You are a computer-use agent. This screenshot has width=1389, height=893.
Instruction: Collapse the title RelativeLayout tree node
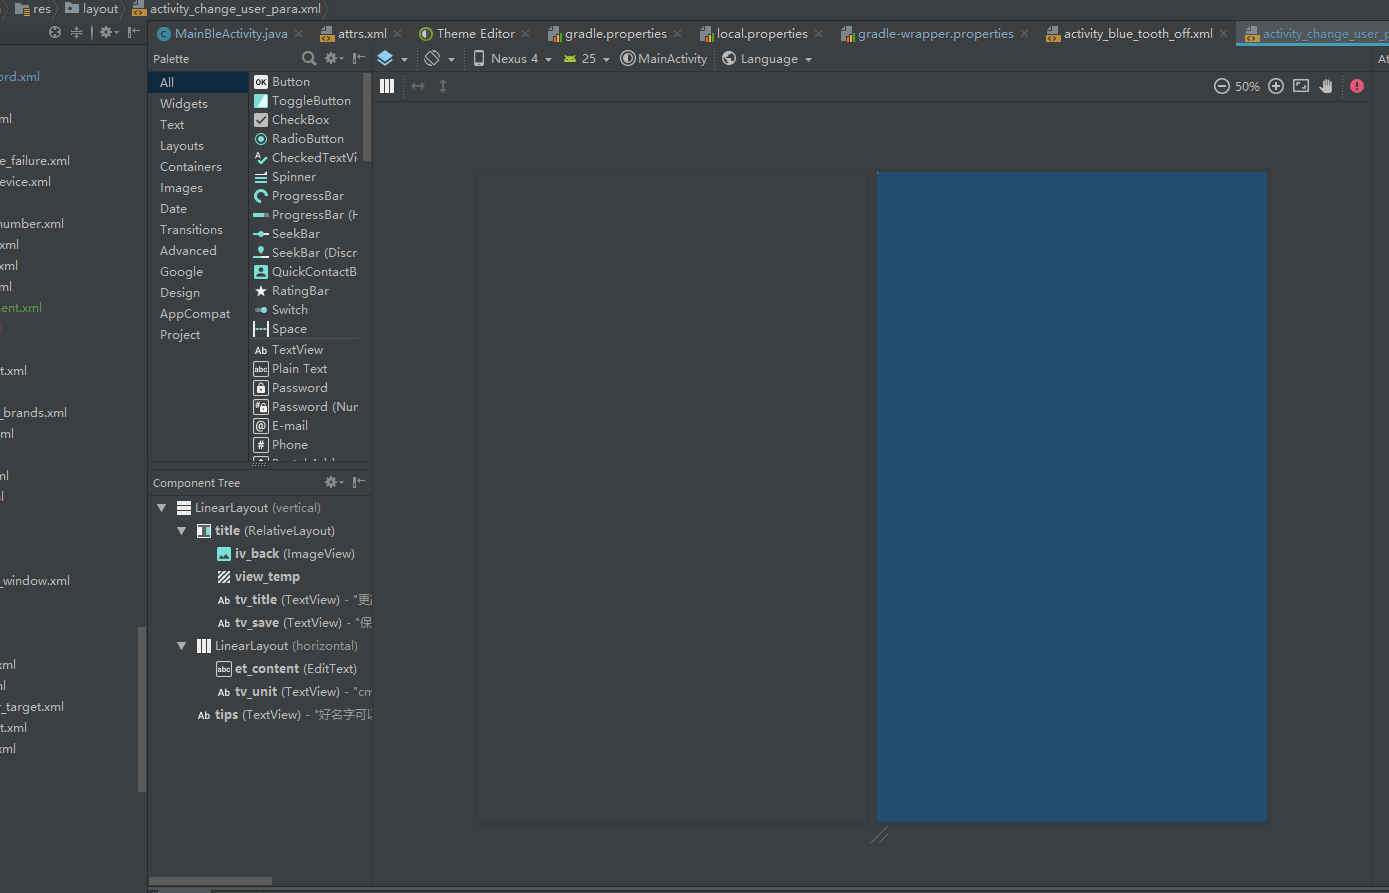[x=182, y=531]
